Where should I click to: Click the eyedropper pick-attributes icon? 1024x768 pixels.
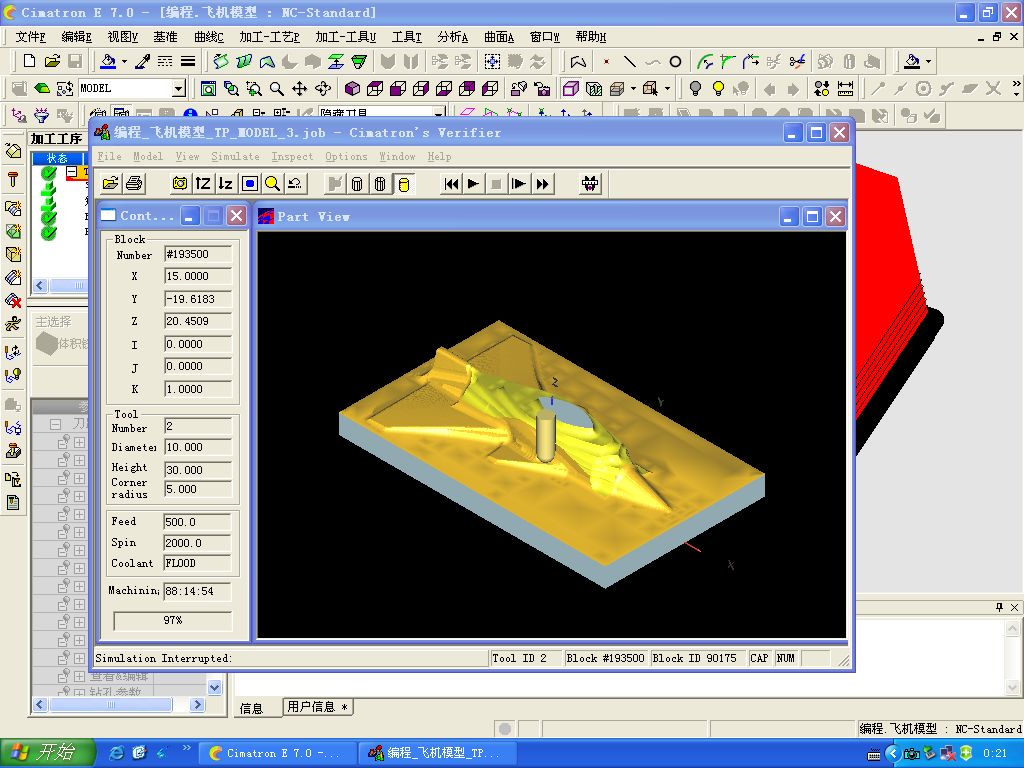142,61
